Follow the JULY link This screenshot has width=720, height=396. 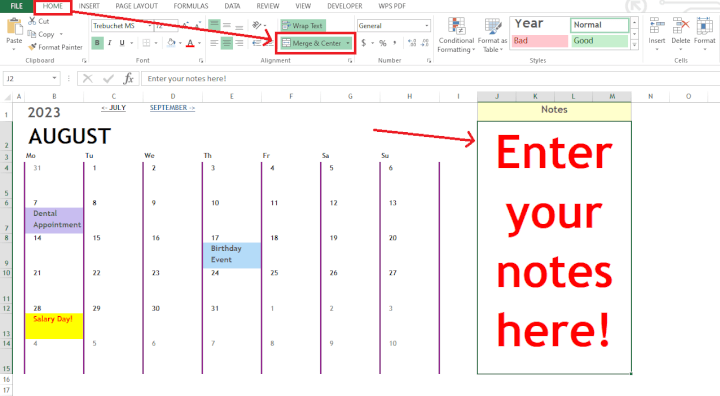click(x=113, y=107)
